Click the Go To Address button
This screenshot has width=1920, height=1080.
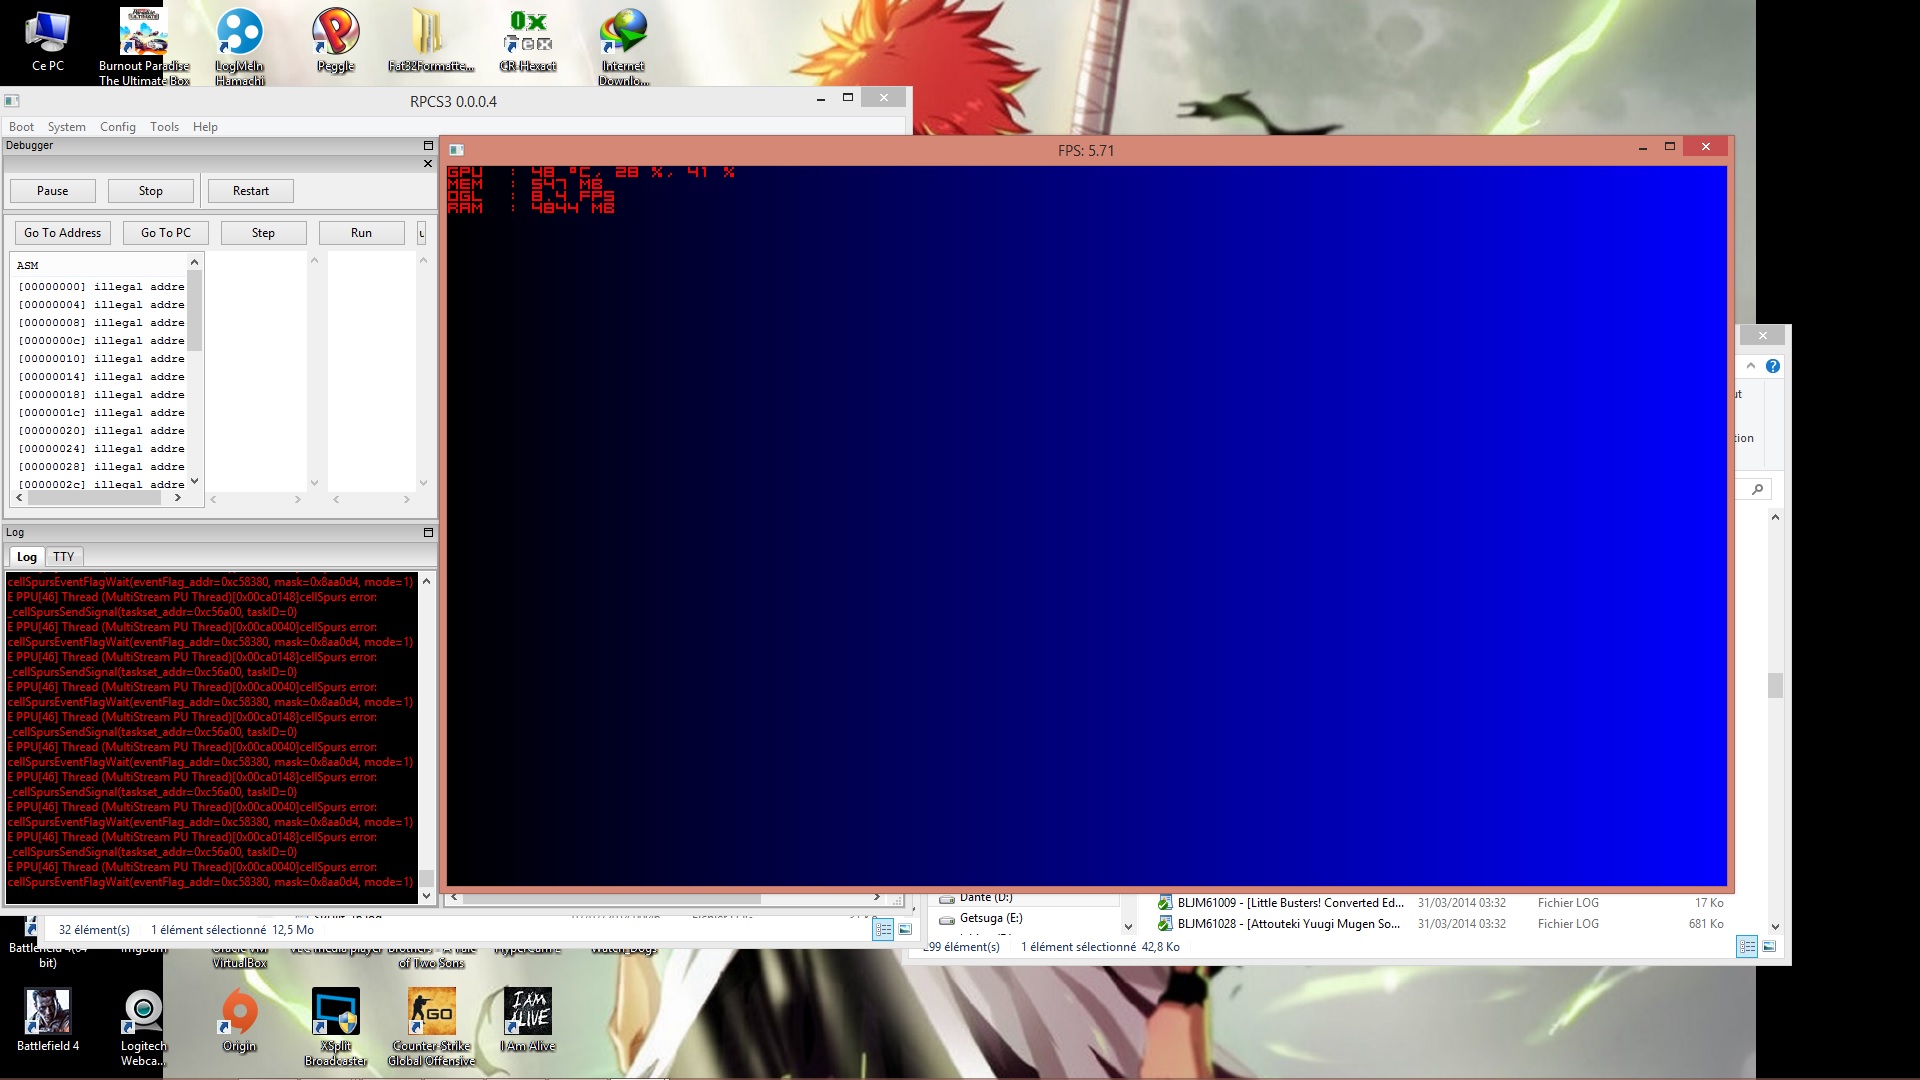click(62, 233)
